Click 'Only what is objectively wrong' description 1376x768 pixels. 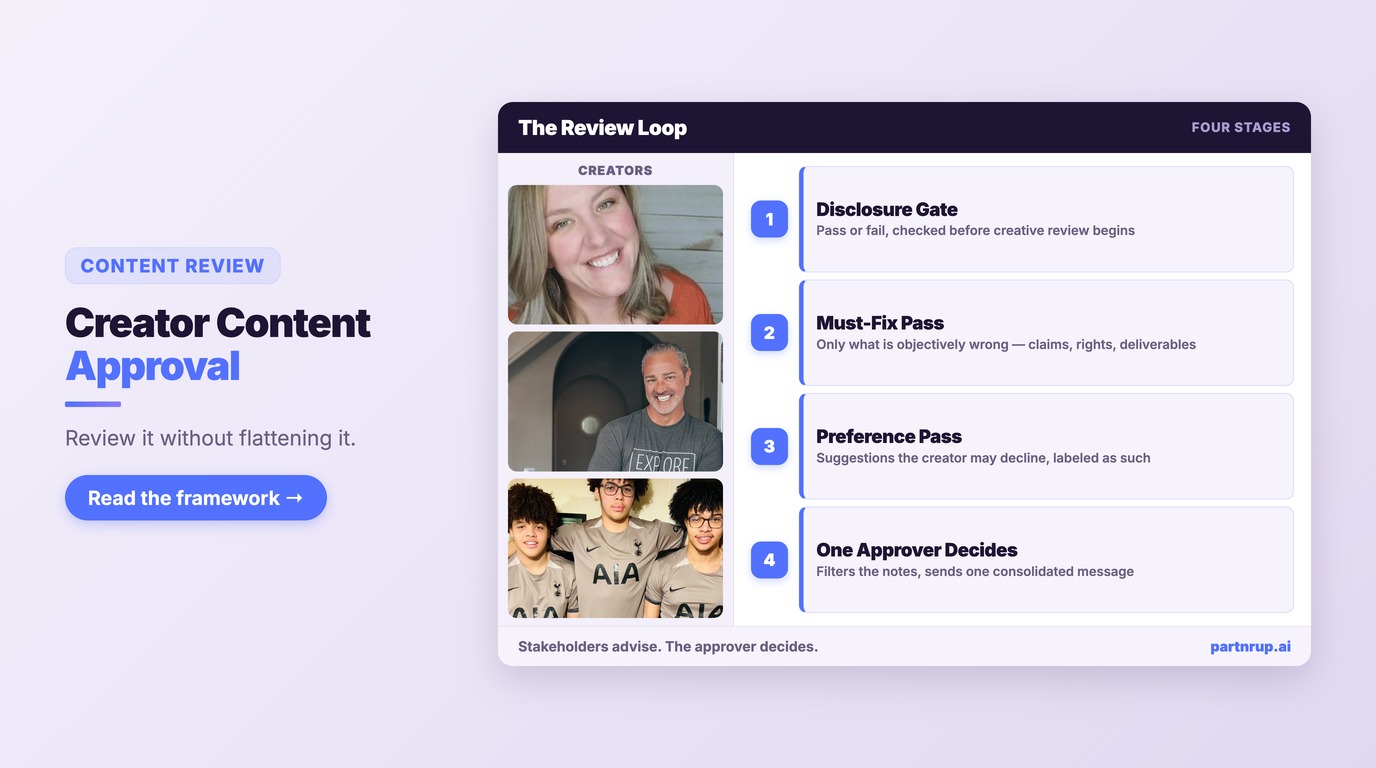1006,345
